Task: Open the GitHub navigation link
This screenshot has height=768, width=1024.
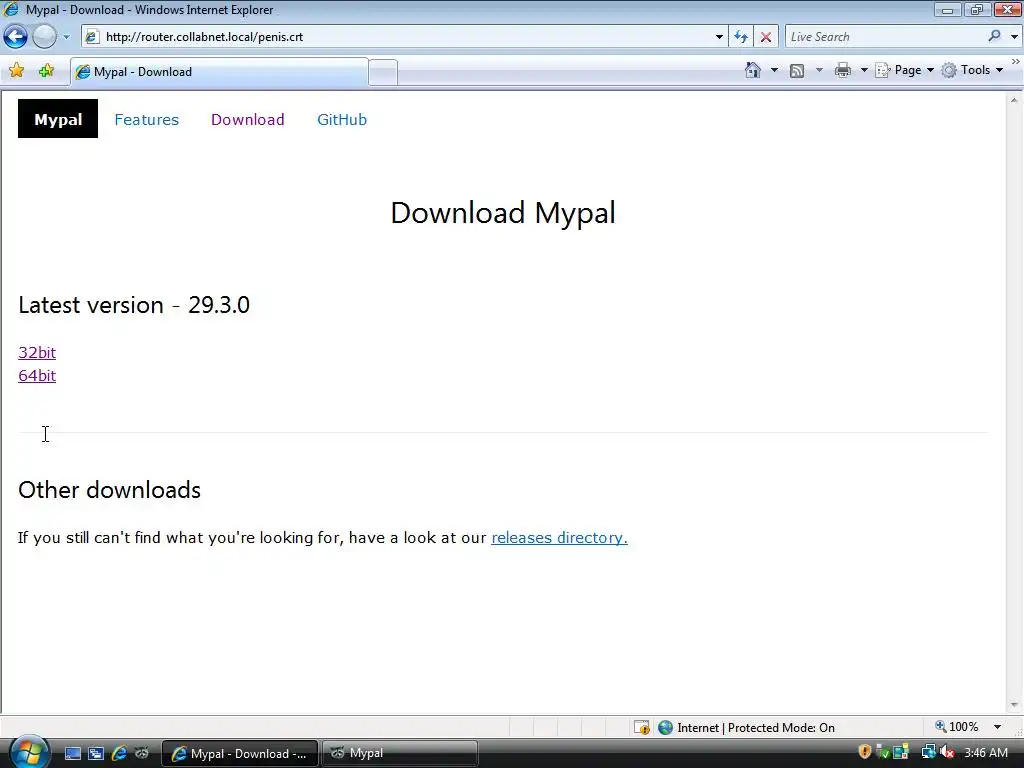Action: coord(342,120)
